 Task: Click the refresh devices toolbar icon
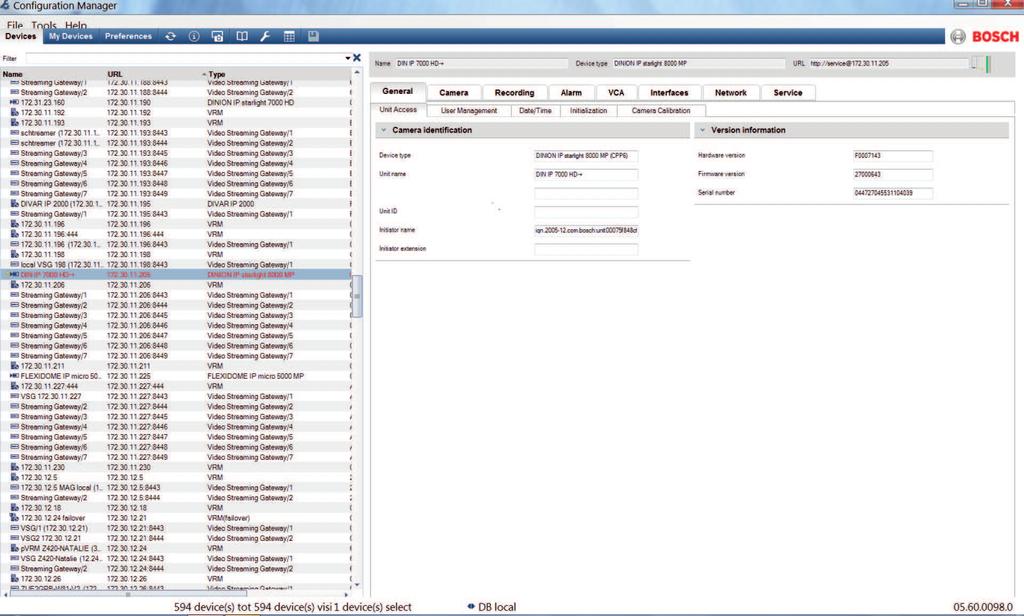click(x=170, y=37)
